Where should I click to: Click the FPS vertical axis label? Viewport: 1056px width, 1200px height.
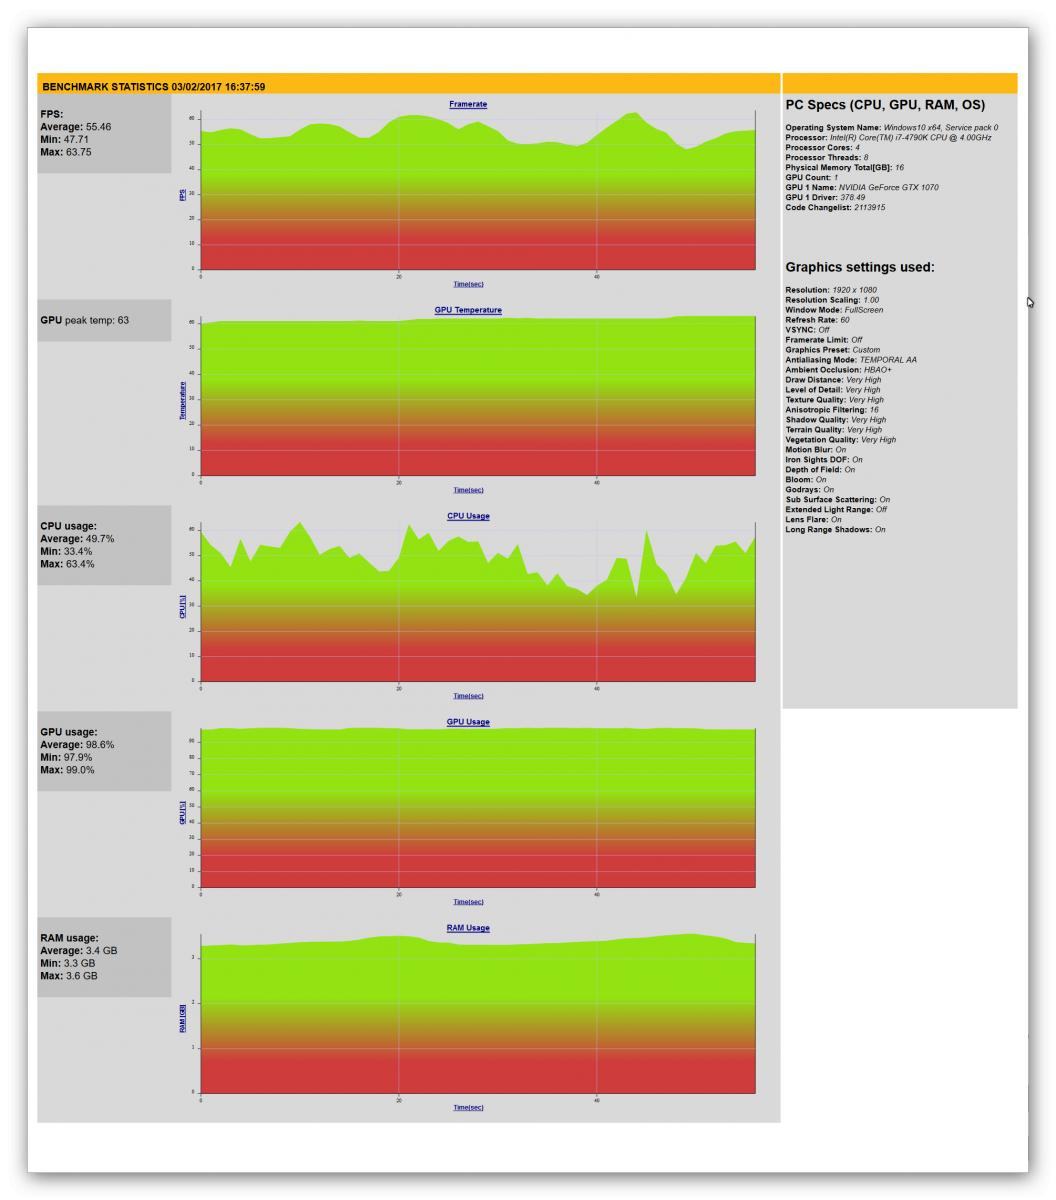182,194
